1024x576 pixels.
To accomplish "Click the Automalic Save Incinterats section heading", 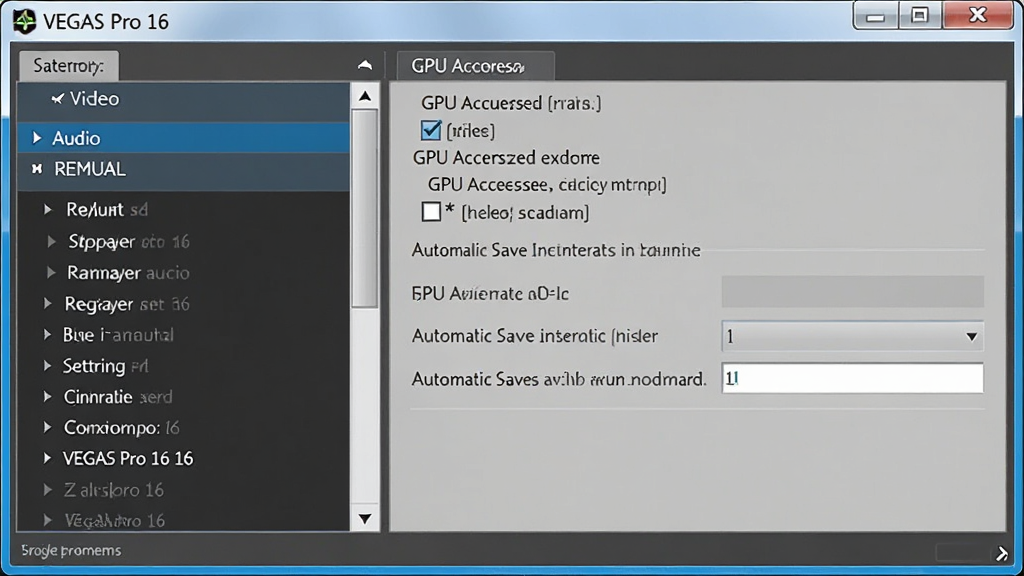I will (556, 250).
